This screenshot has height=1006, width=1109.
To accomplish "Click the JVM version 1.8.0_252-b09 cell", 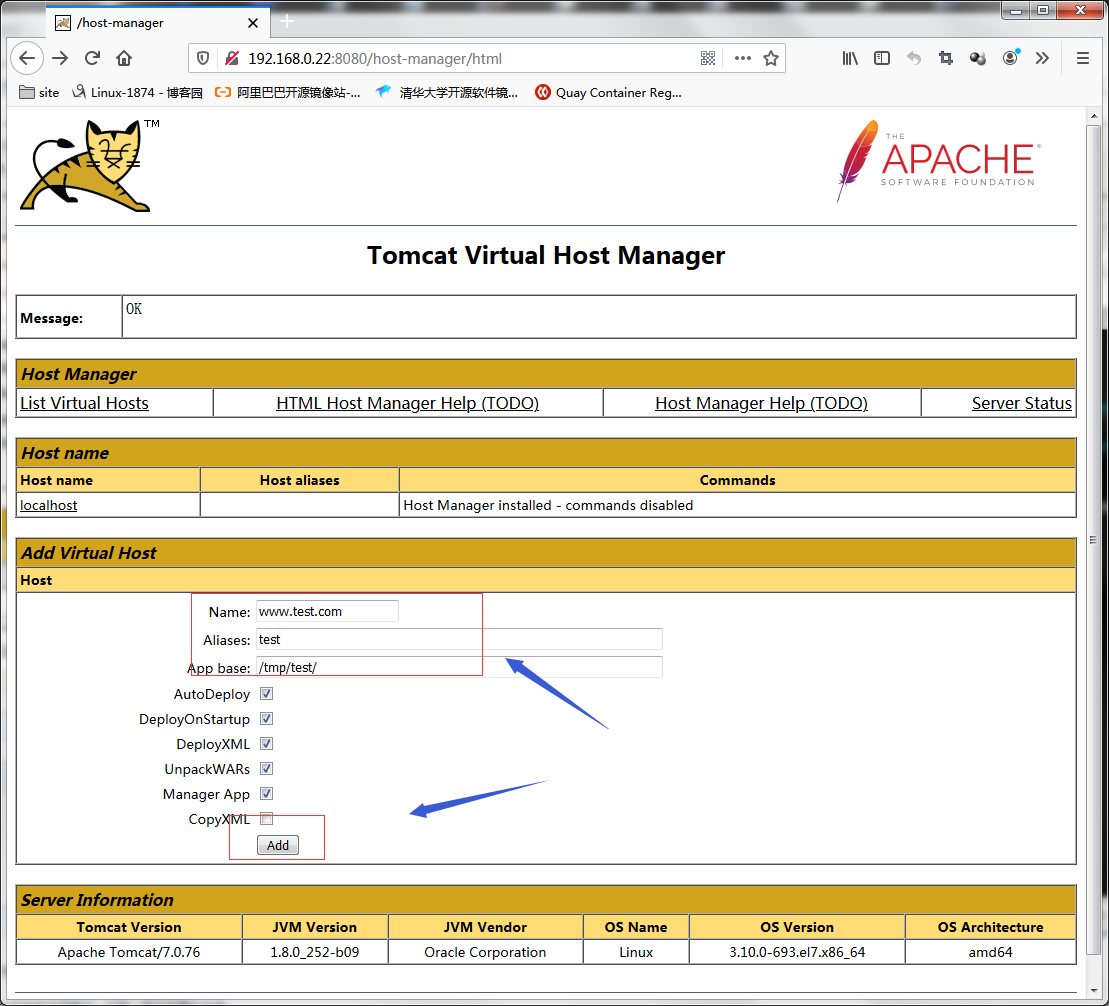I will click(315, 952).
